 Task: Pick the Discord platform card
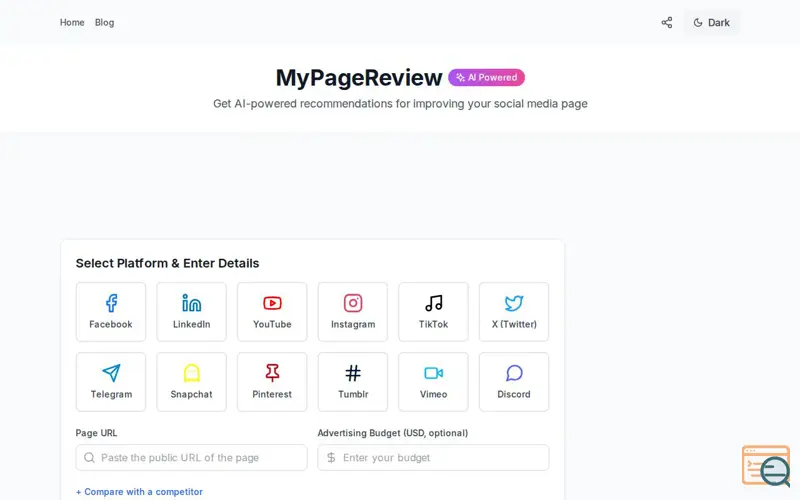(514, 382)
